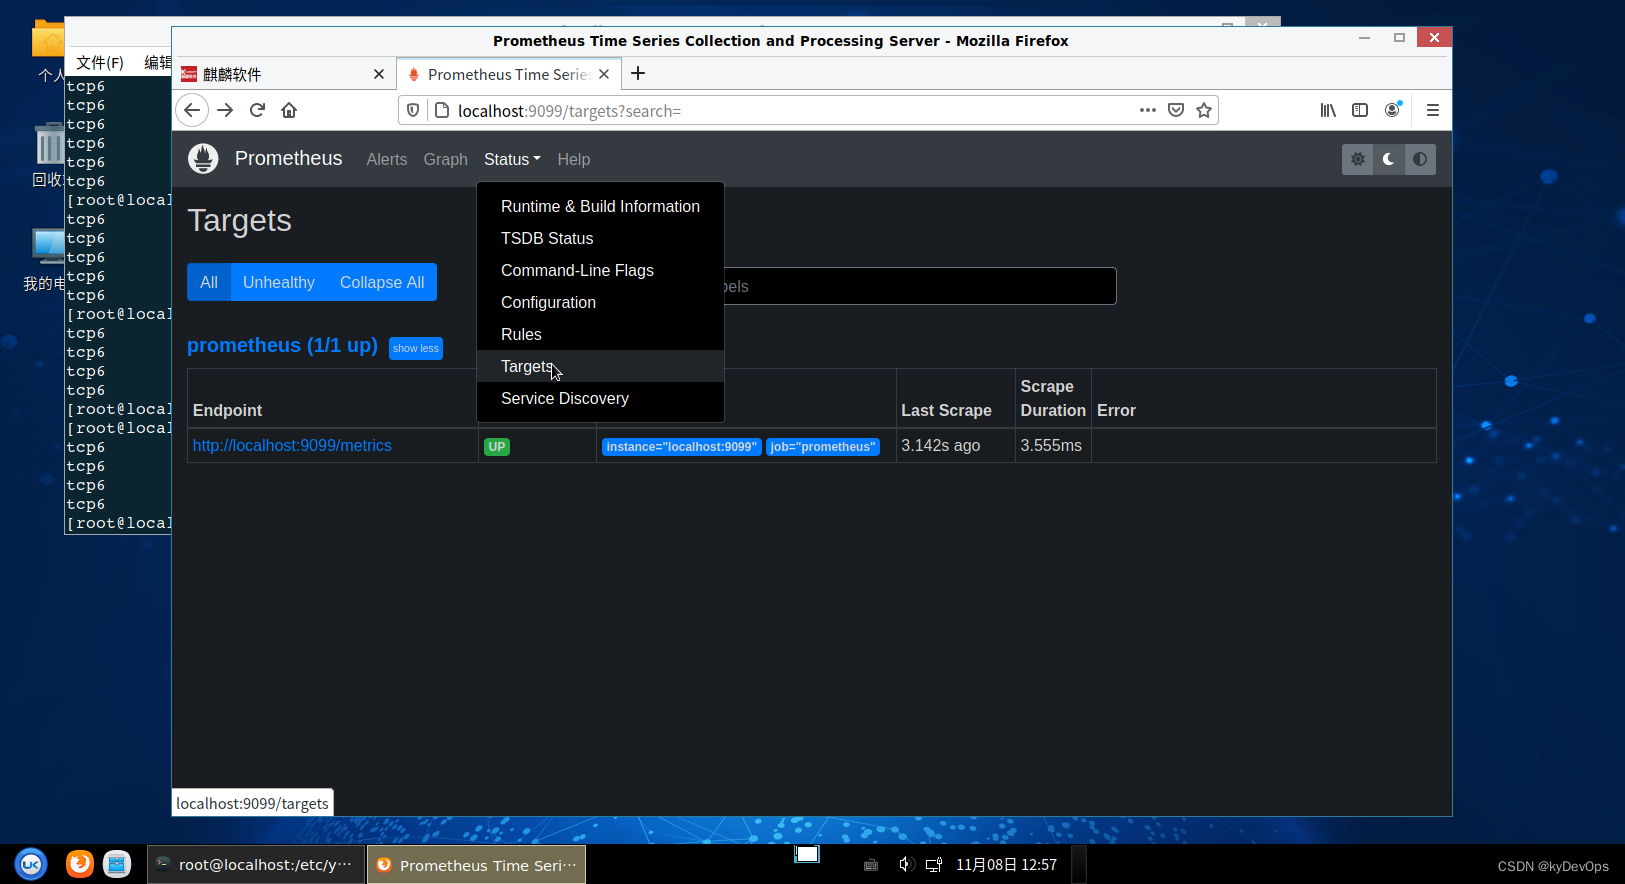The width and height of the screenshot is (1625, 884).
Task: Open personal folder desktop icon
Action: [48, 50]
